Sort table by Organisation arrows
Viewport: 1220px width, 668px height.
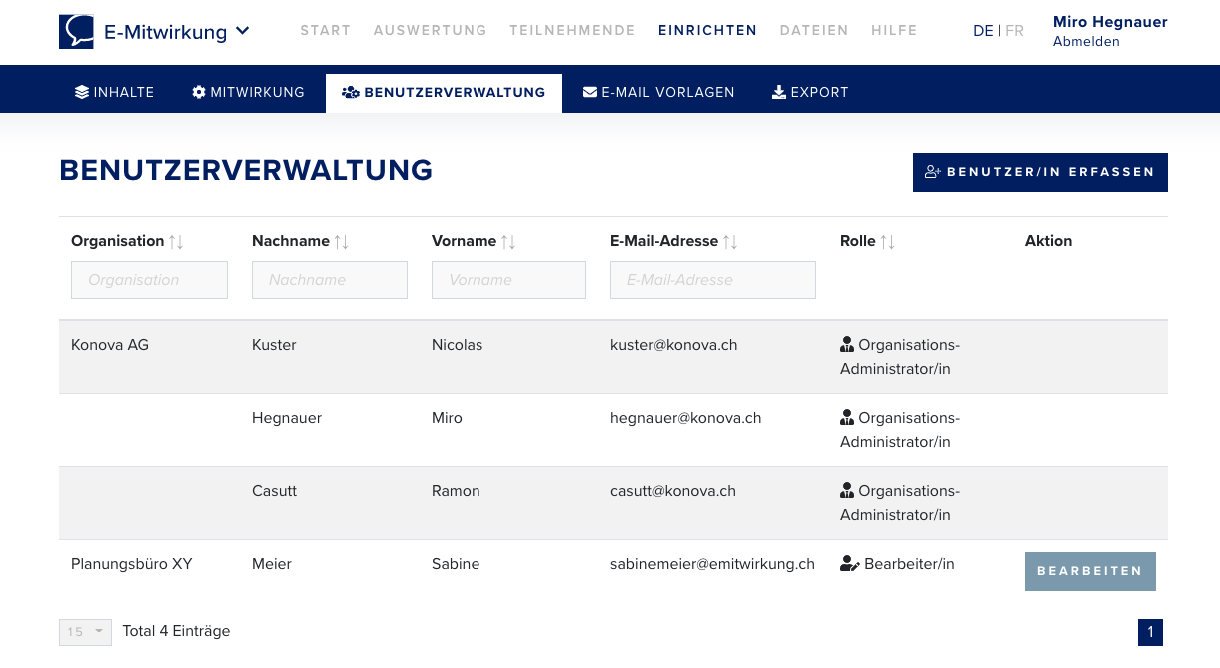point(177,242)
